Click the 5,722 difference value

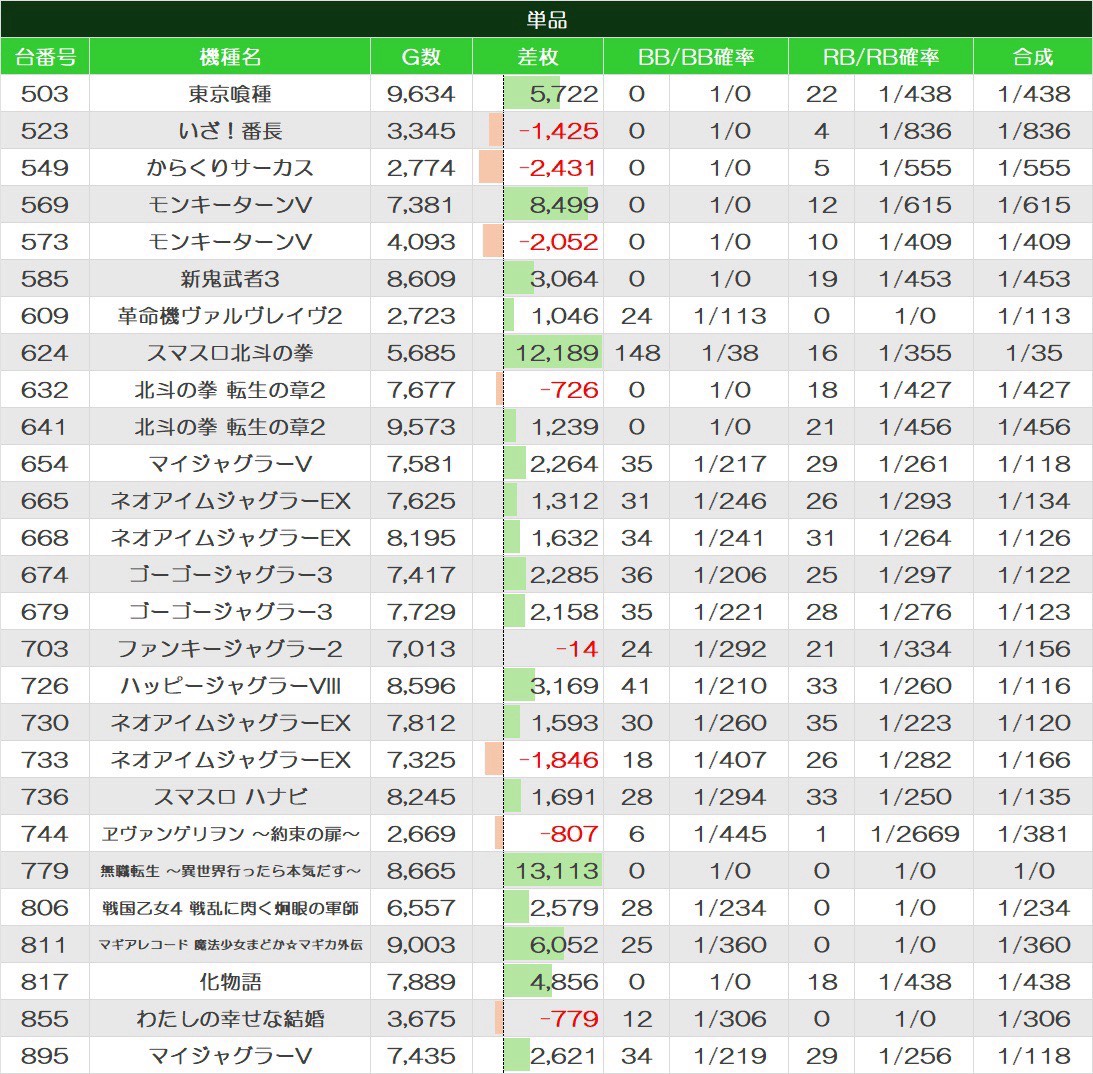click(x=563, y=93)
